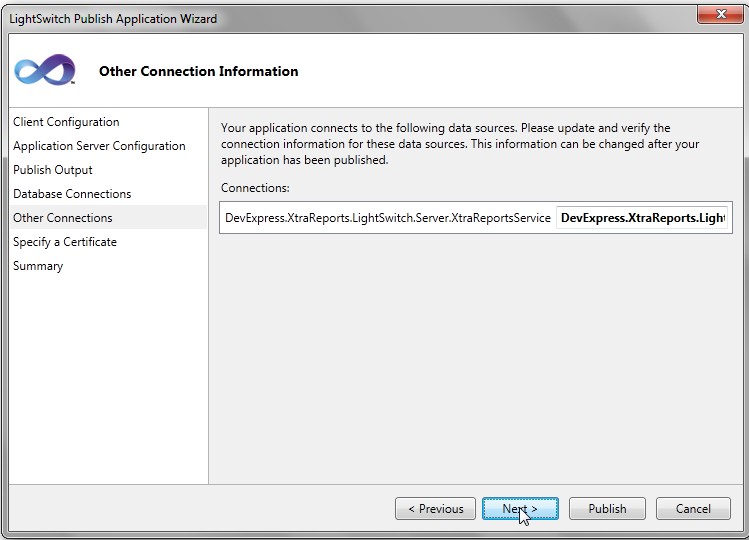Open the Client Configuration step
Viewport: 749px width, 540px height.
pos(66,122)
